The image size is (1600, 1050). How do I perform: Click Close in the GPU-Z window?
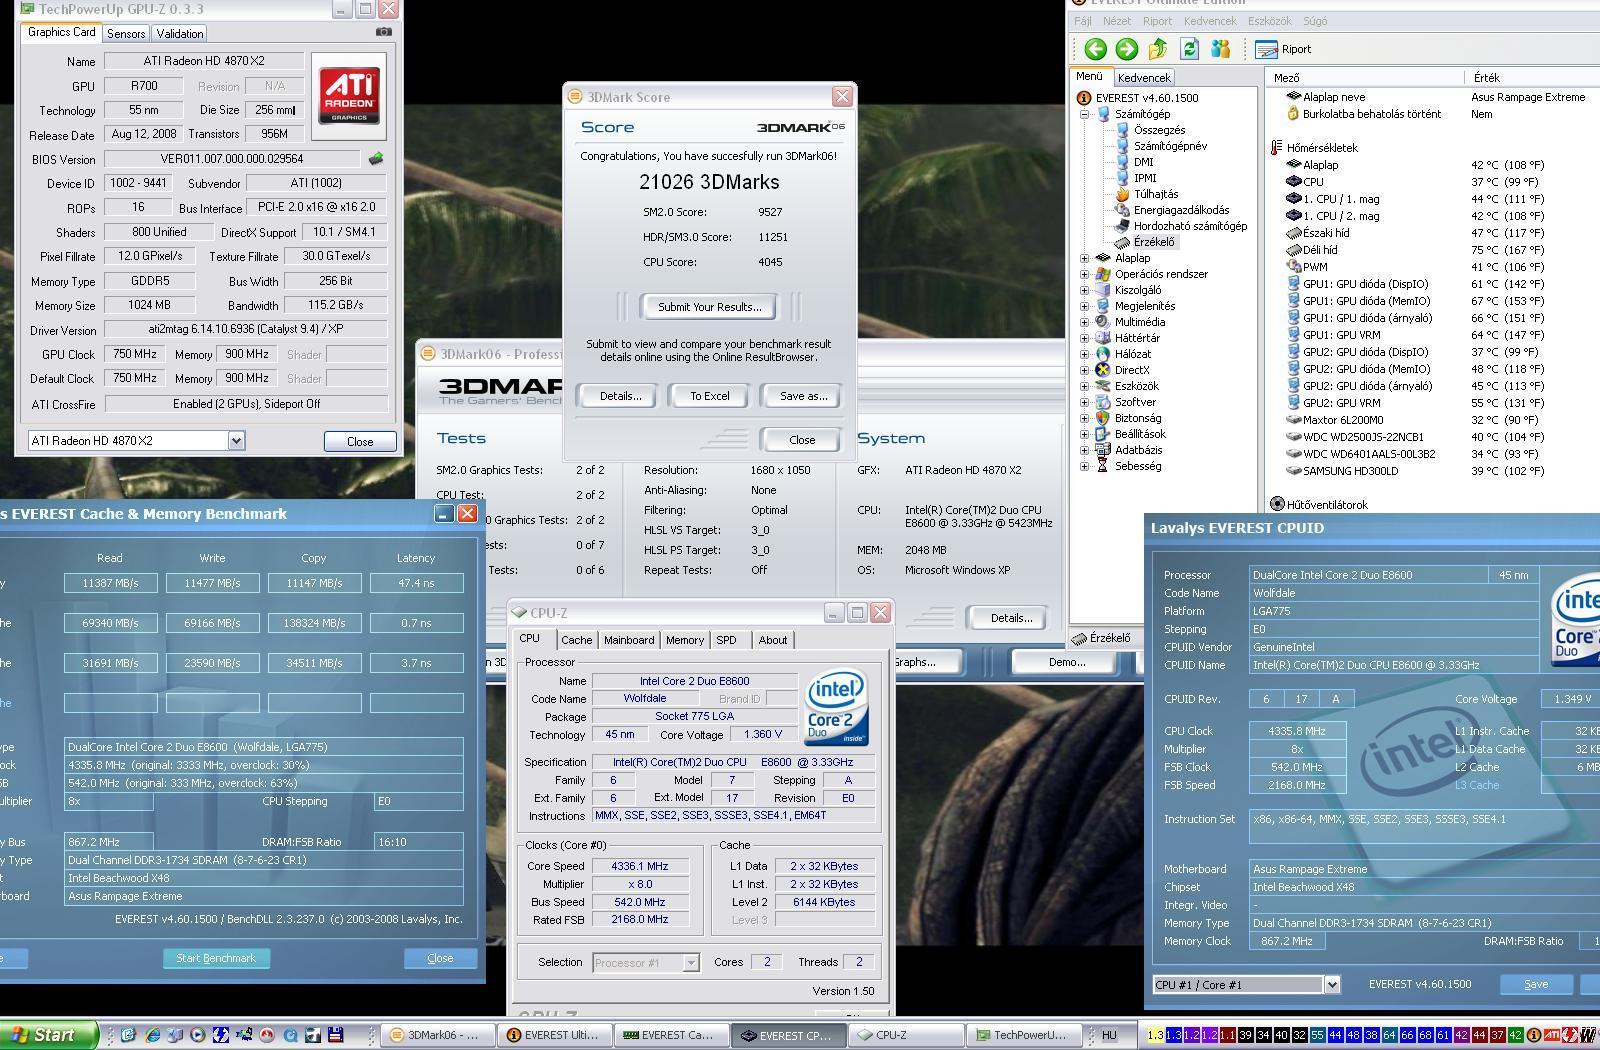click(360, 441)
